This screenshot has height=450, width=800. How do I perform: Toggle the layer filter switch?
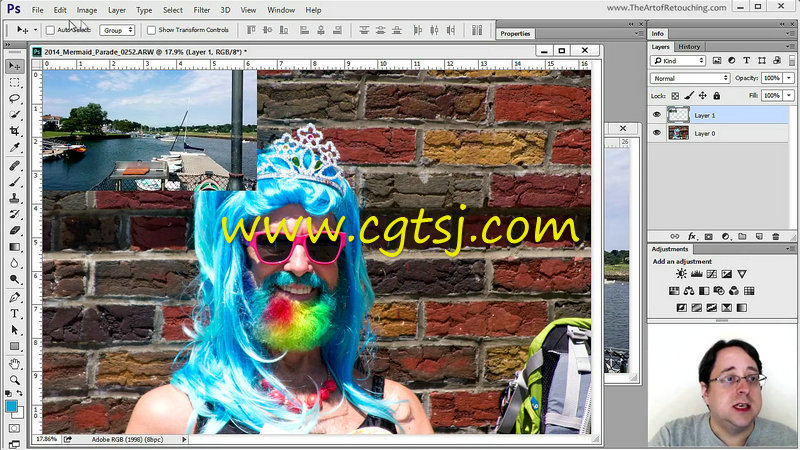(792, 60)
